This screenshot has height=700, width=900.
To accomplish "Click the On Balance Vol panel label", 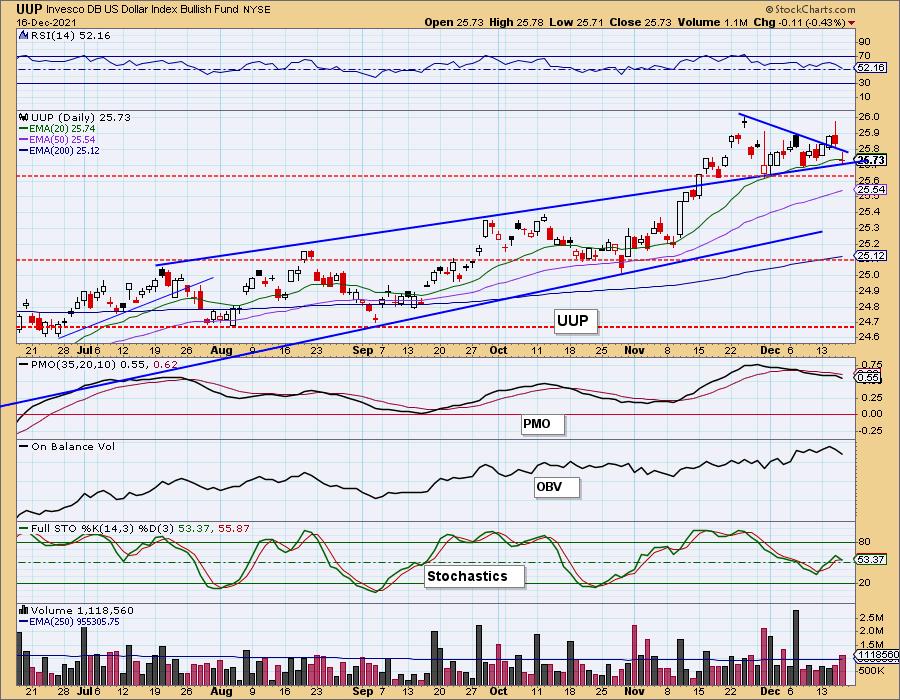I will point(73,446).
